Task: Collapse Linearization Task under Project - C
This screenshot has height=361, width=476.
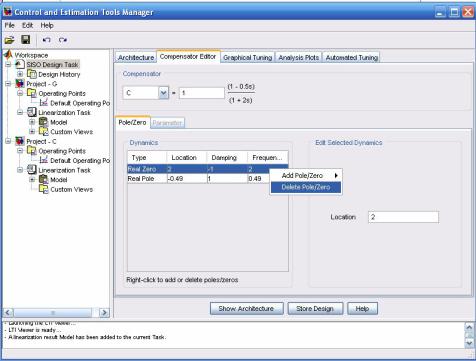Action: pyautogui.click(x=20, y=170)
